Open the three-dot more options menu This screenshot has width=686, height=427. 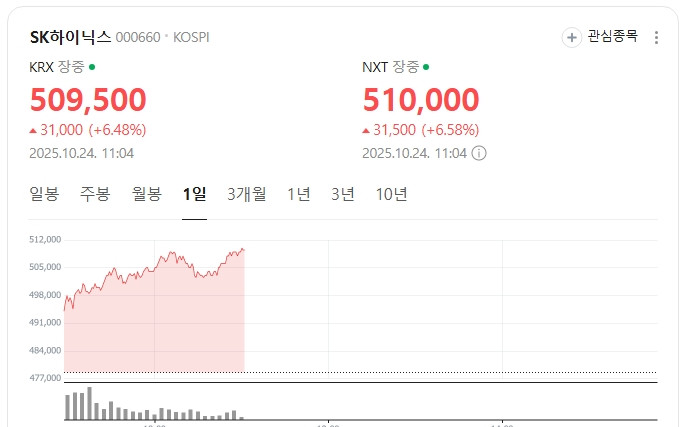[656, 38]
